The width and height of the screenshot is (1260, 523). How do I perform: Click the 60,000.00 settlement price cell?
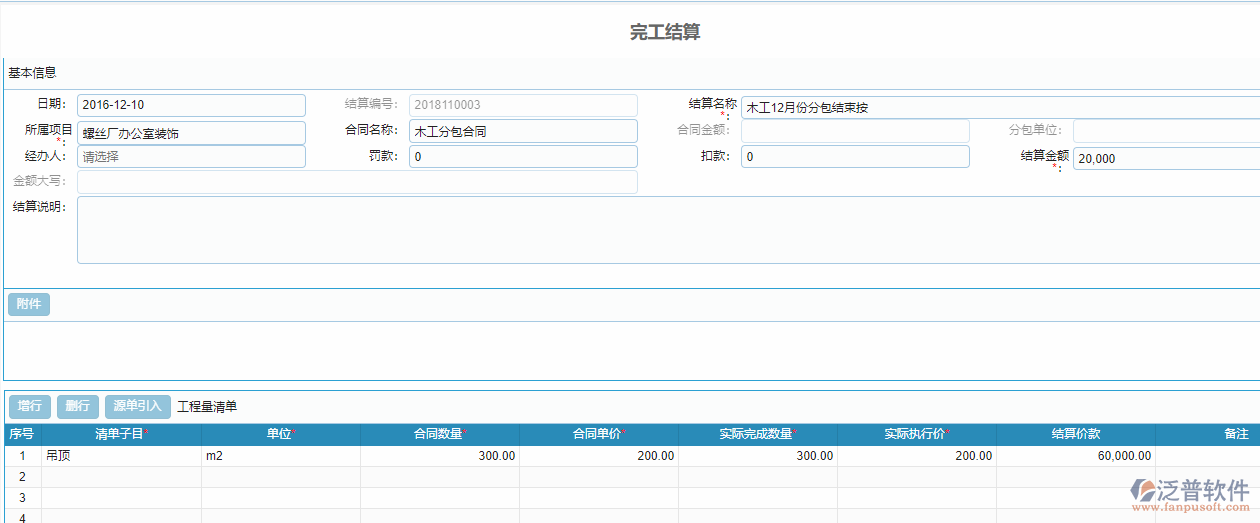pos(1075,456)
